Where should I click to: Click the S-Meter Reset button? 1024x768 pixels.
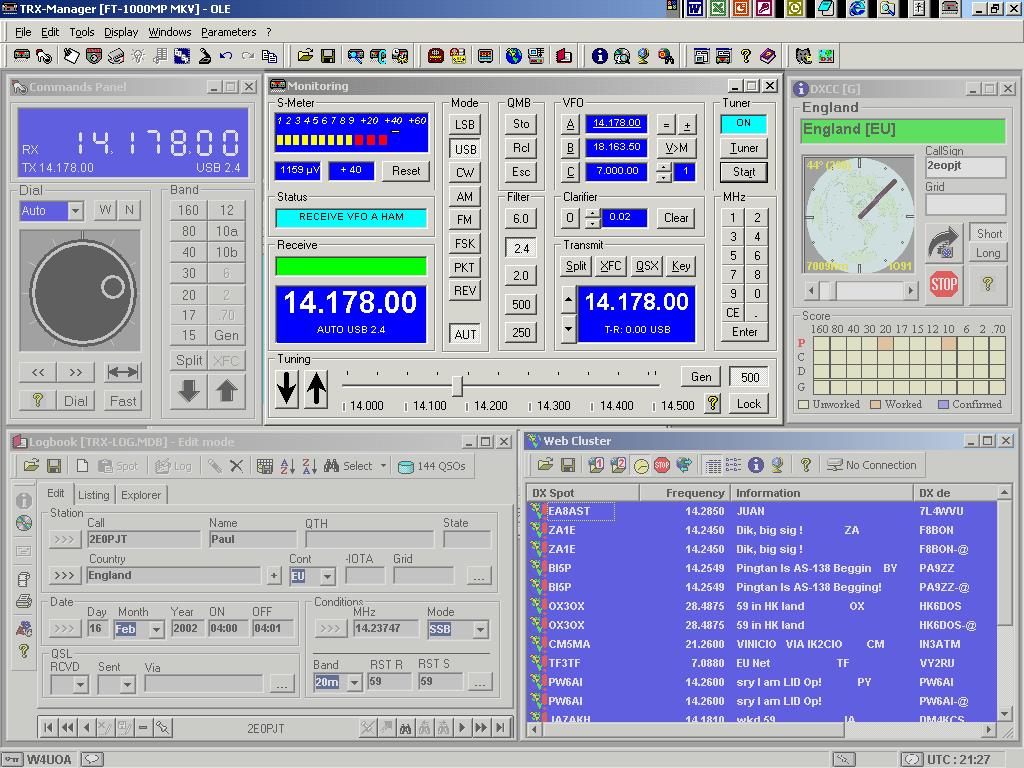pyautogui.click(x=406, y=171)
